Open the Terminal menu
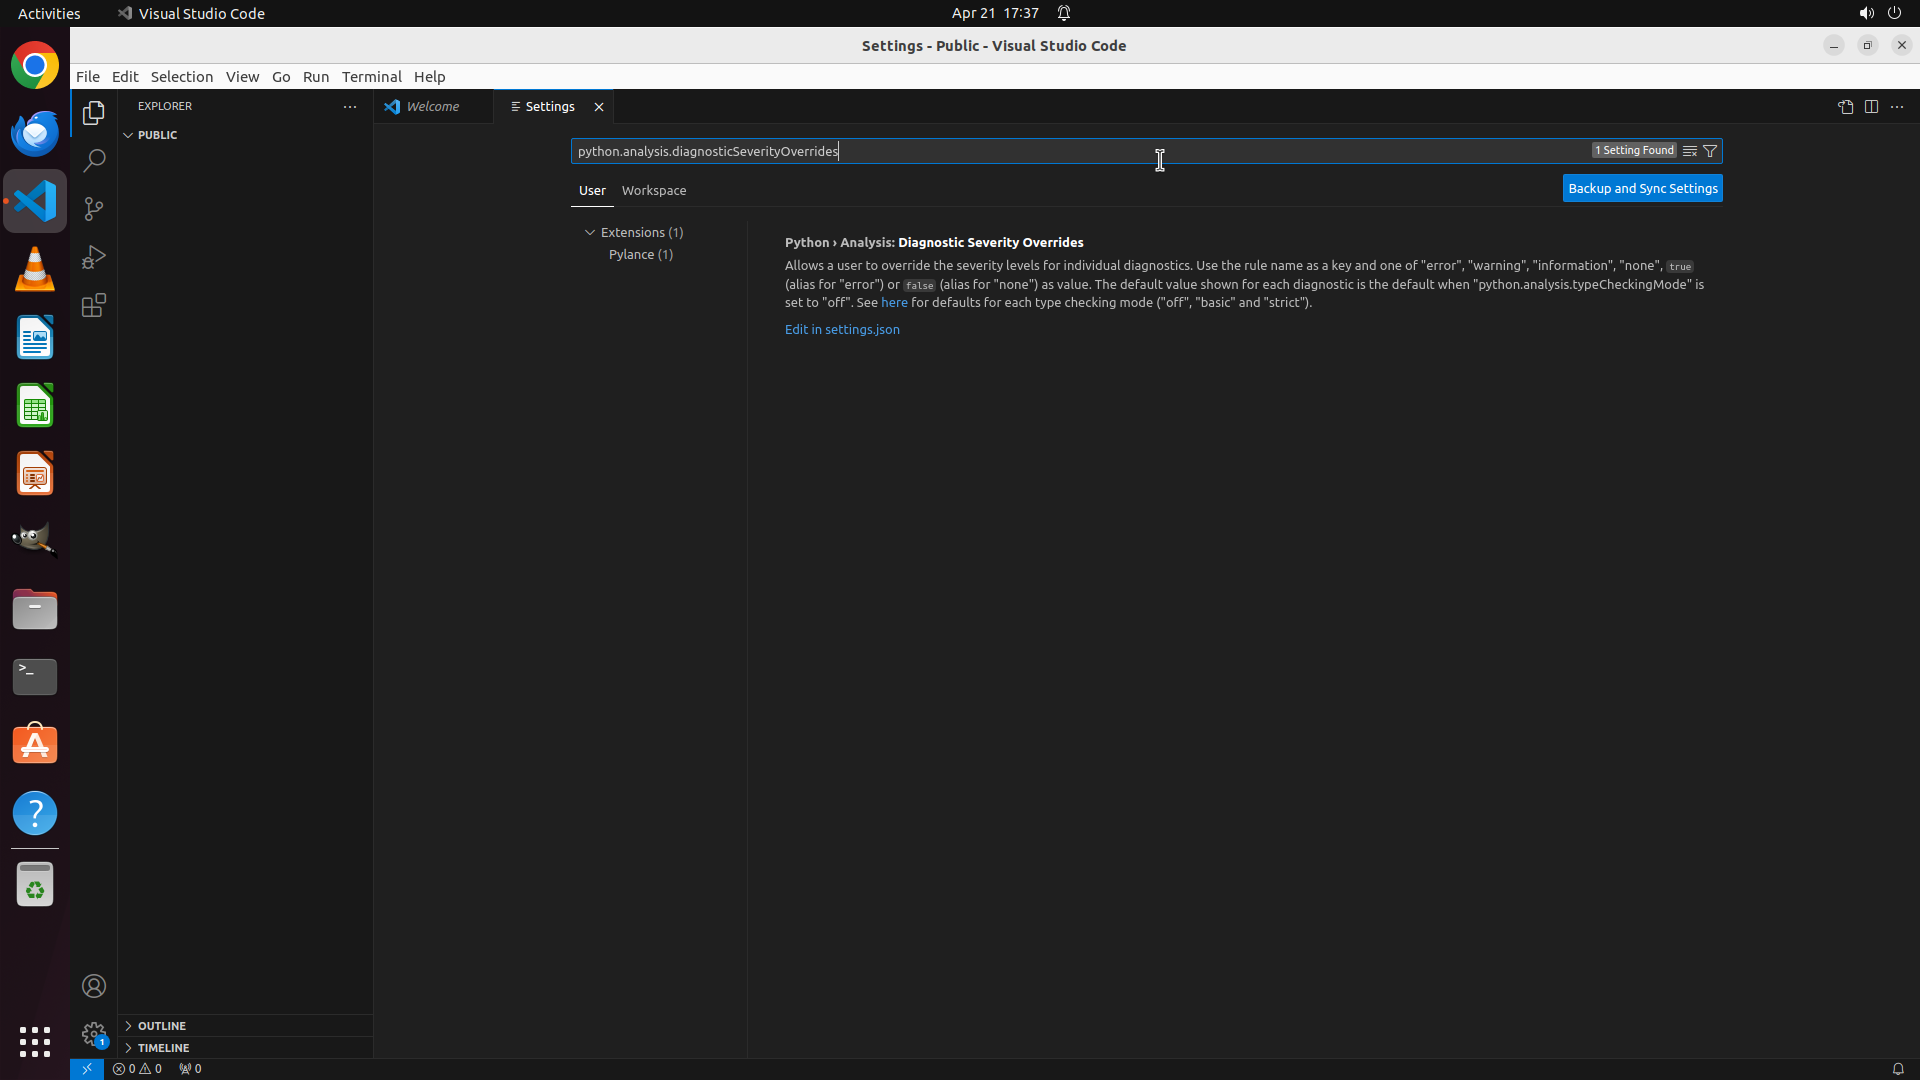 371,77
